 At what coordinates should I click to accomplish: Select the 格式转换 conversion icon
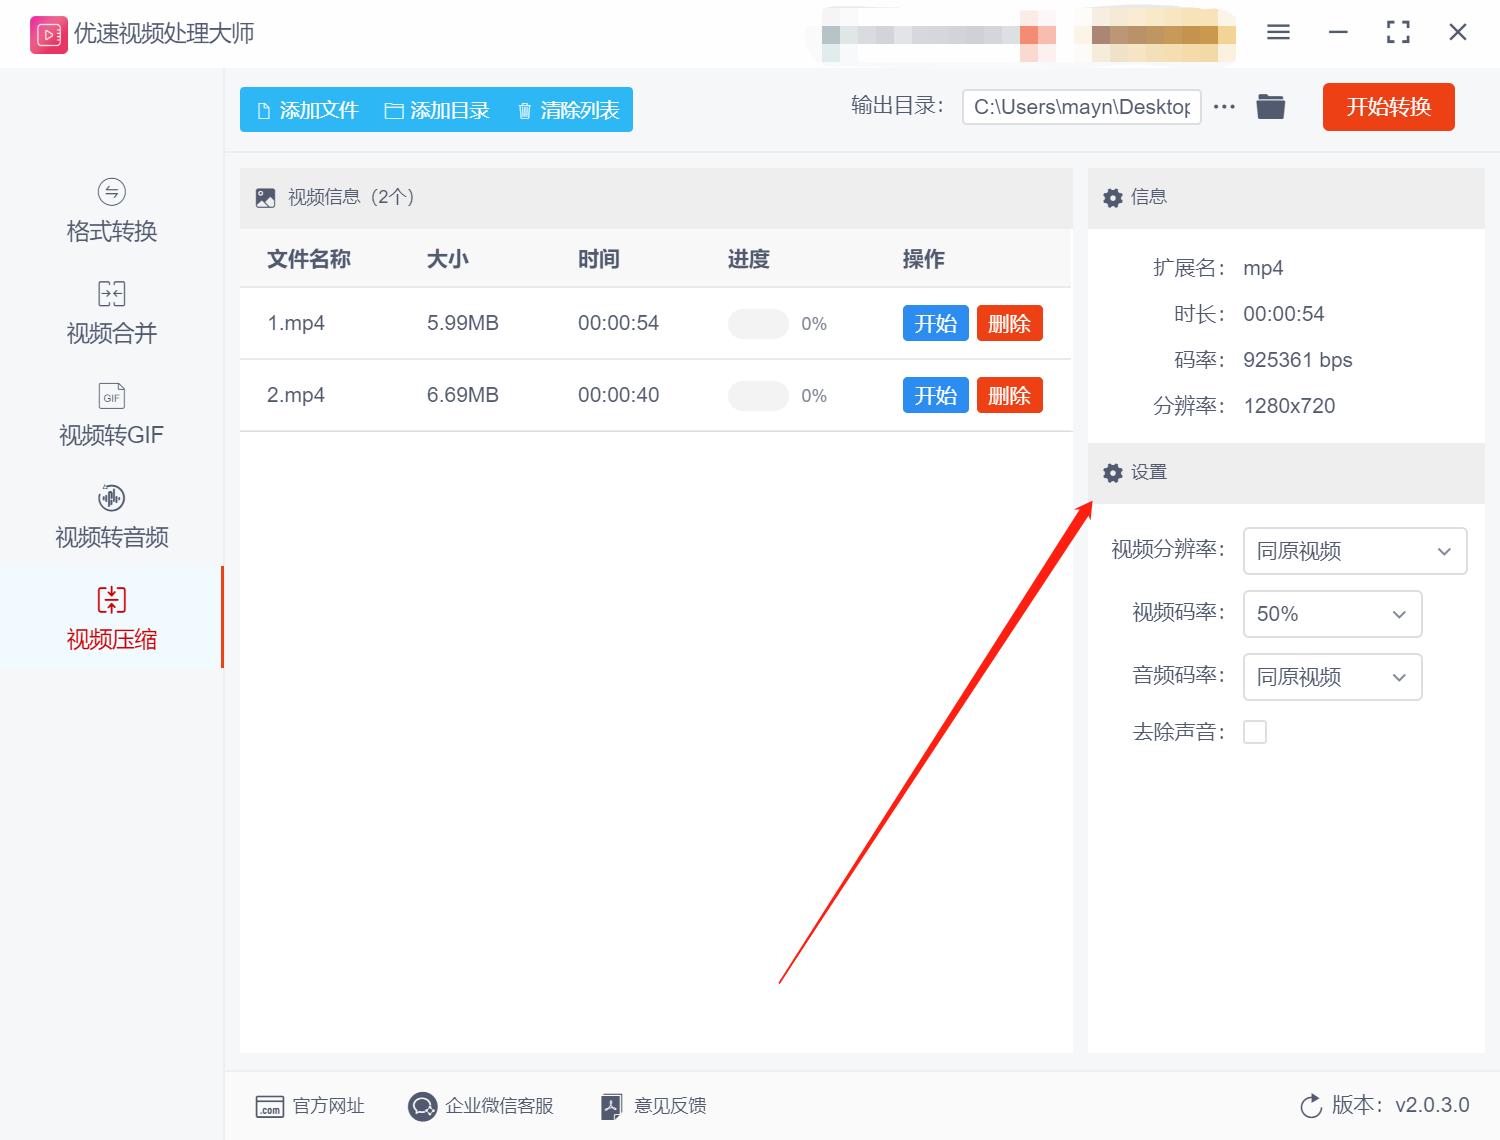tap(110, 191)
